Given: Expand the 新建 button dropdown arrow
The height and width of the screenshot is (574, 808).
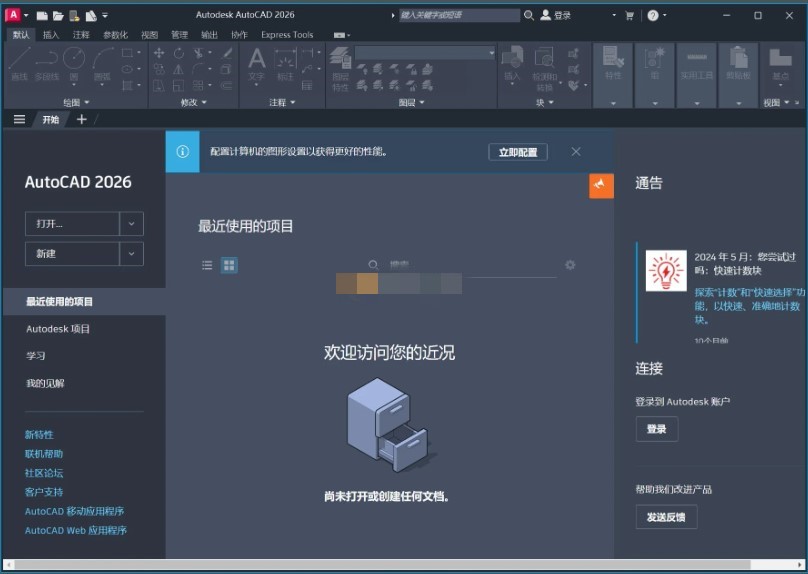Looking at the screenshot, I should pyautogui.click(x=131, y=254).
